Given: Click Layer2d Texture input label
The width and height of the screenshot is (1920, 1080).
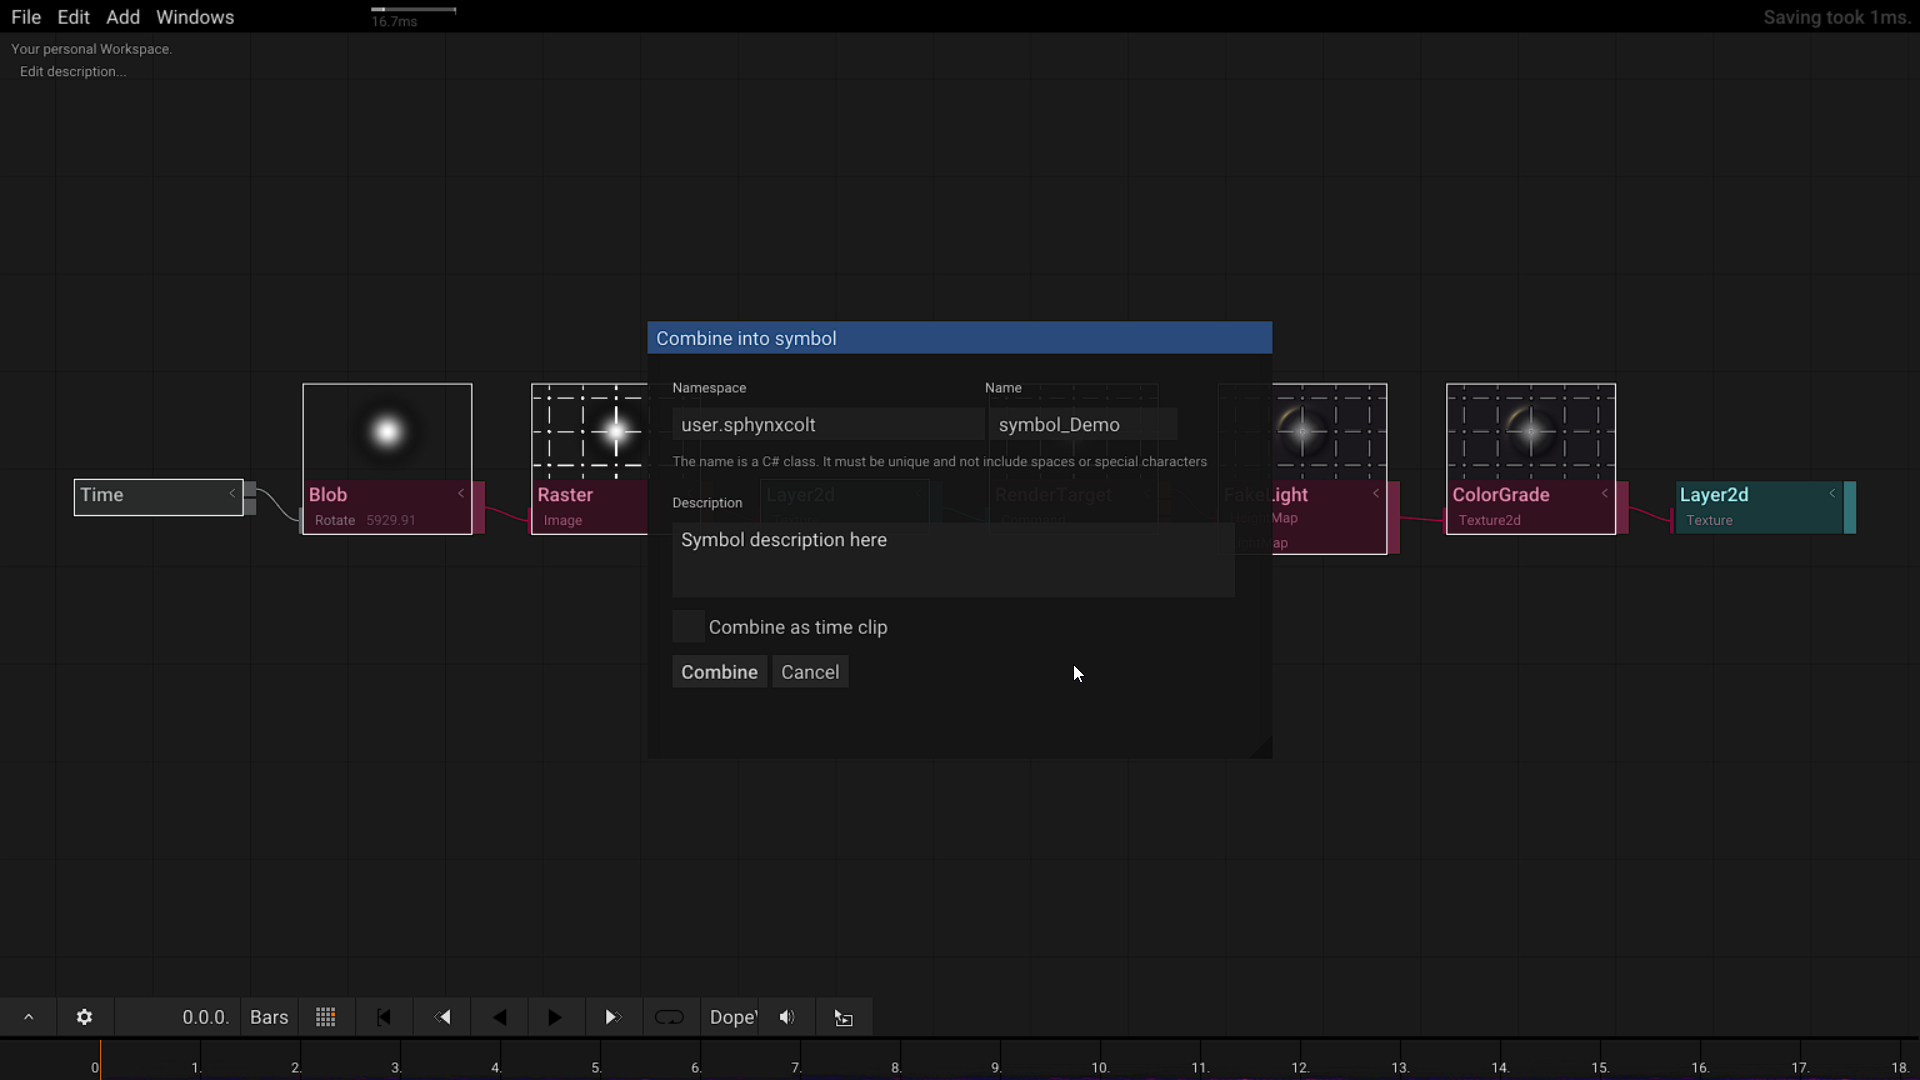Looking at the screenshot, I should (1709, 520).
